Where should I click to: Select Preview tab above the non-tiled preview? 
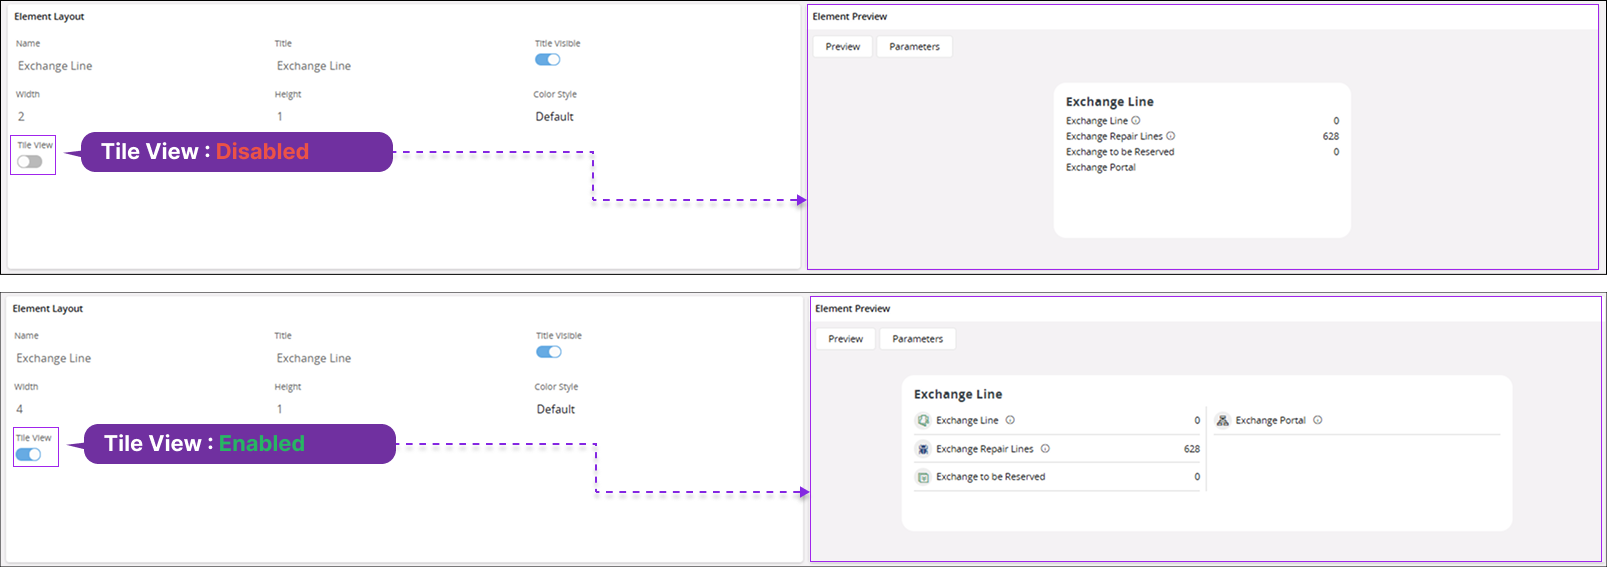click(x=843, y=47)
